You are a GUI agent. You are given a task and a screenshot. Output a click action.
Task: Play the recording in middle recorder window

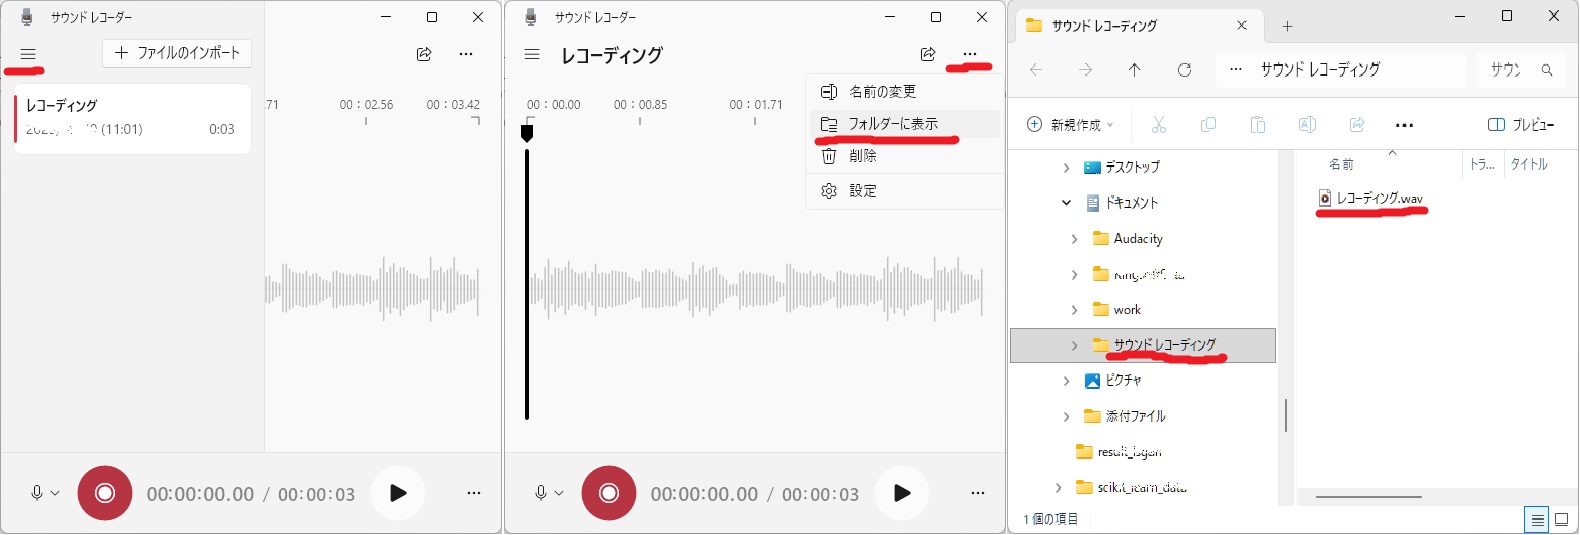[902, 493]
